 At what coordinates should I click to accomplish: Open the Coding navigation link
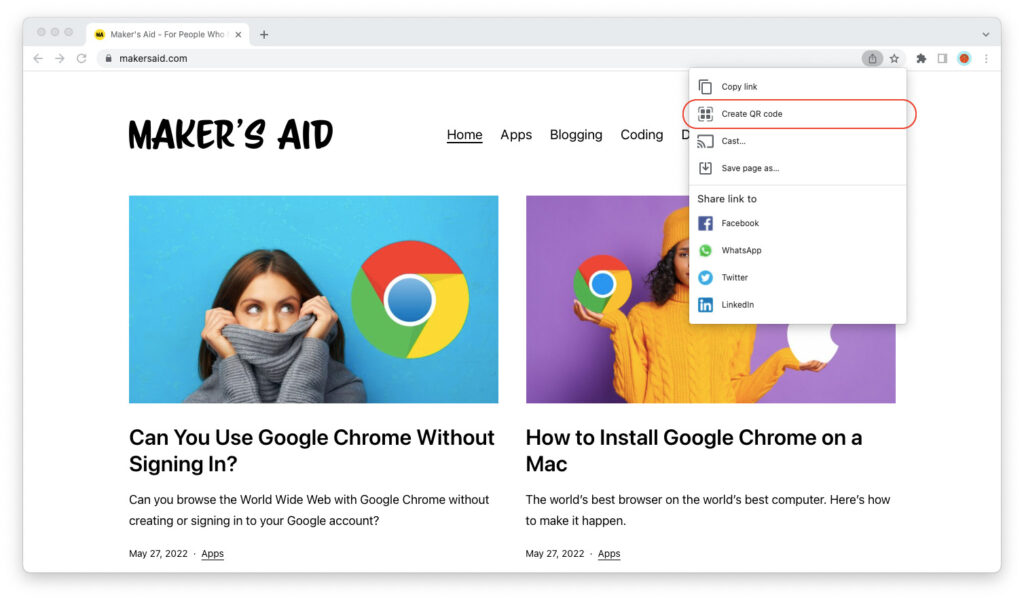coord(641,135)
